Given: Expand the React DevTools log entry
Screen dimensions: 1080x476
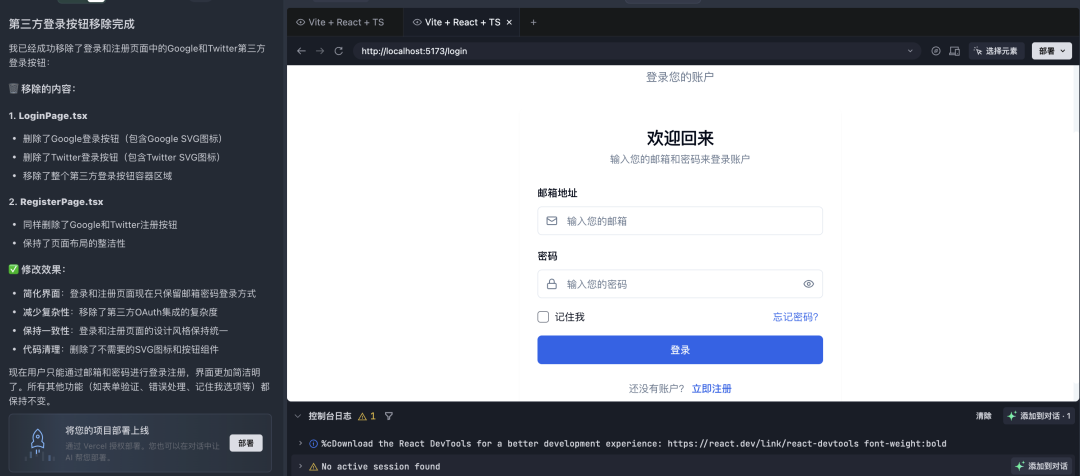Looking at the screenshot, I should point(300,444).
